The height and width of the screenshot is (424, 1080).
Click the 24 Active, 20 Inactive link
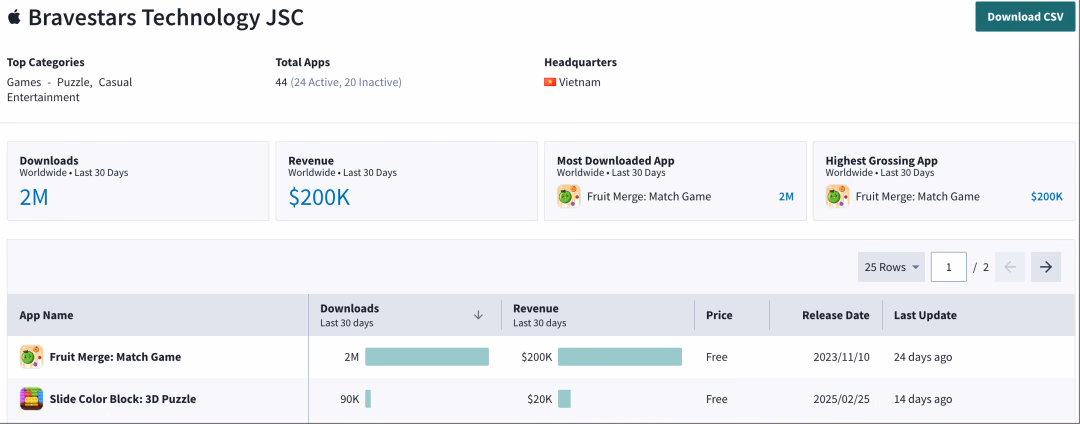(x=346, y=83)
